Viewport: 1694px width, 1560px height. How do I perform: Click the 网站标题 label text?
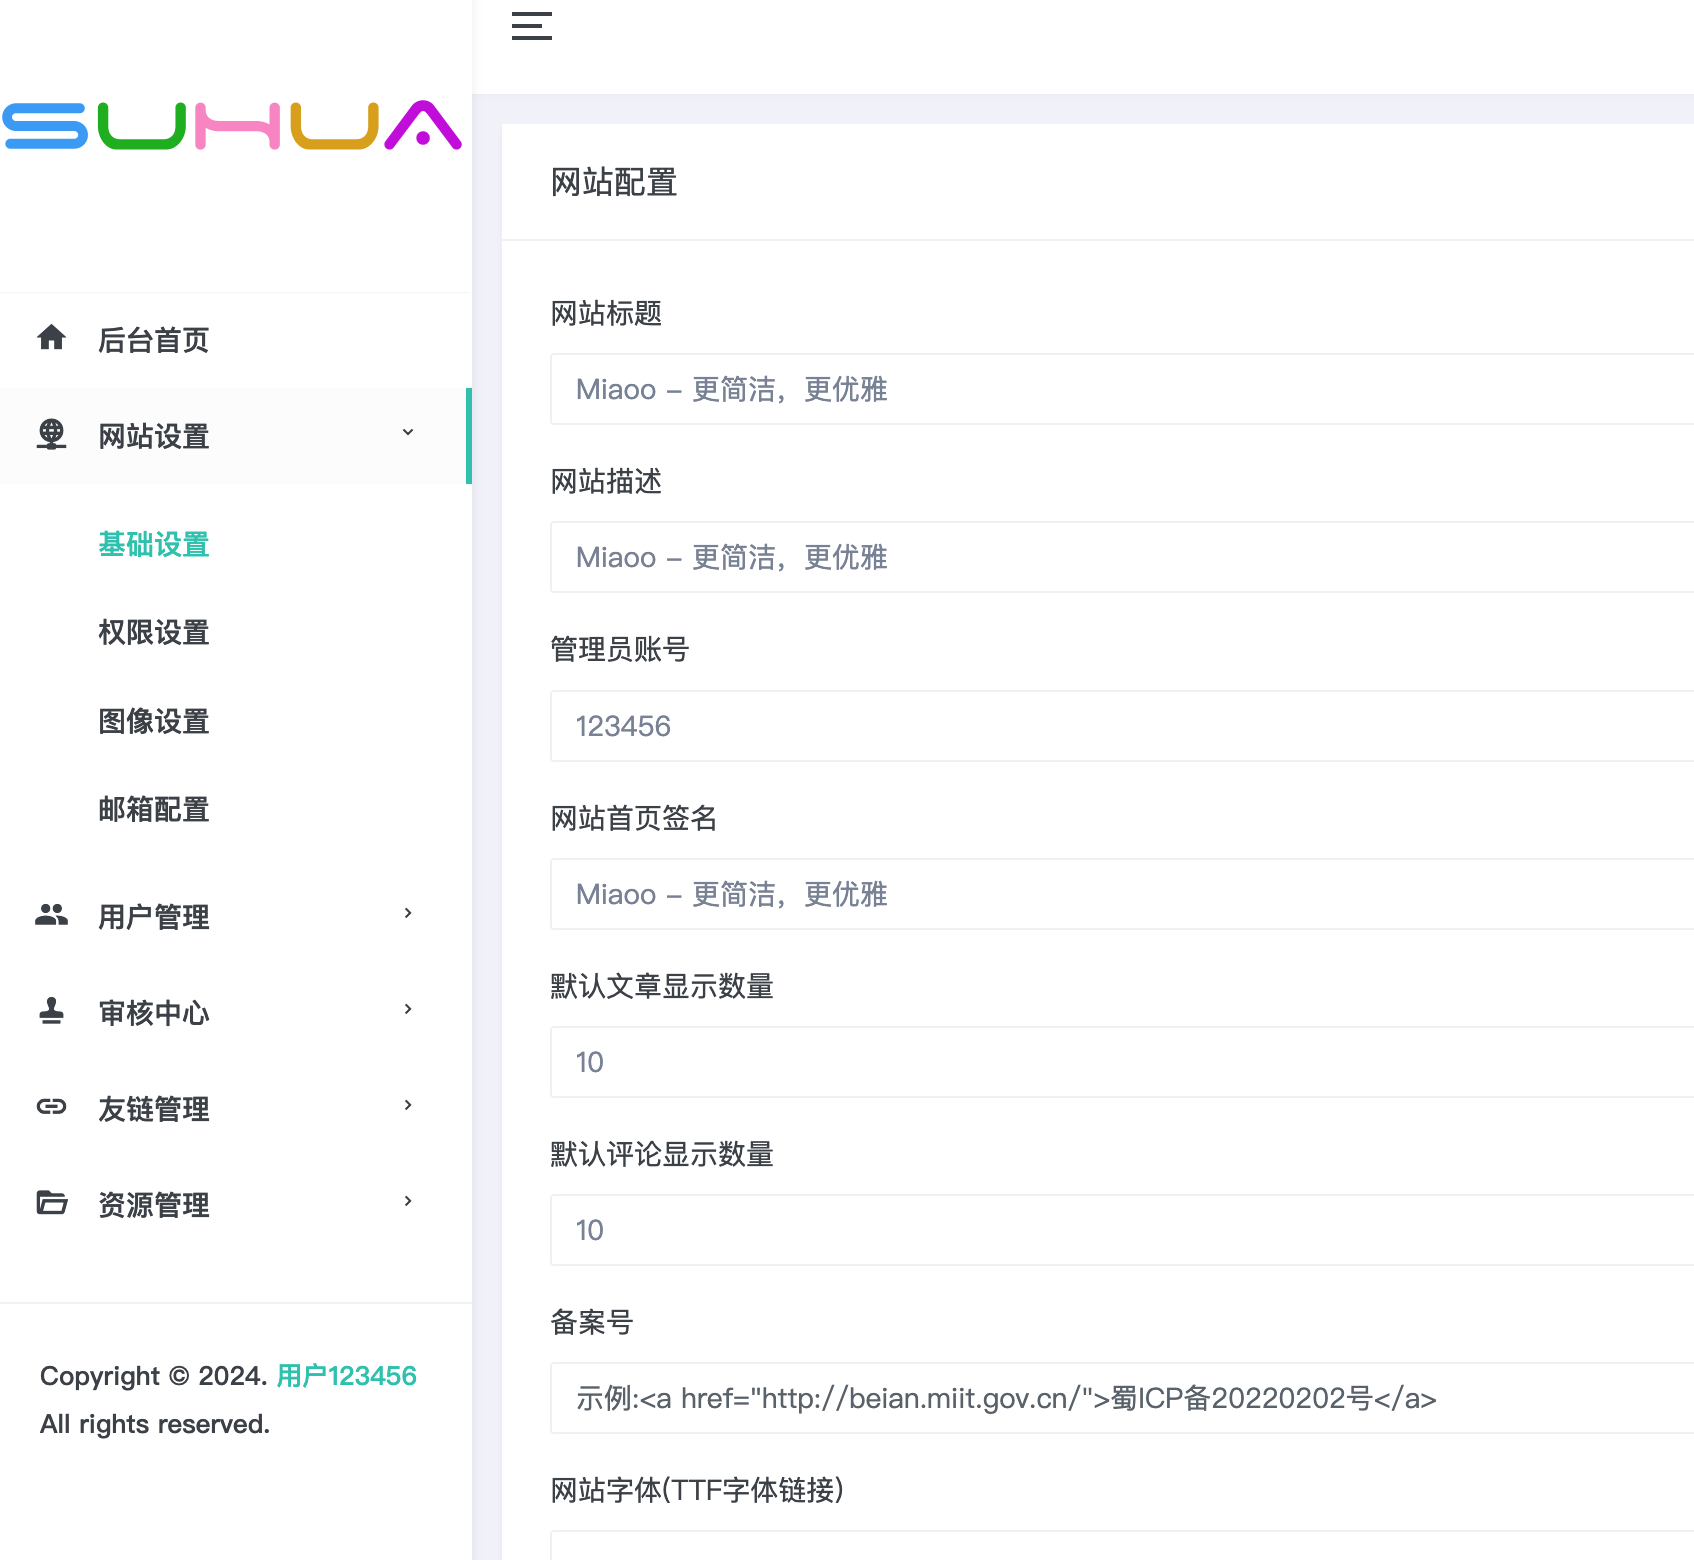coord(606,313)
